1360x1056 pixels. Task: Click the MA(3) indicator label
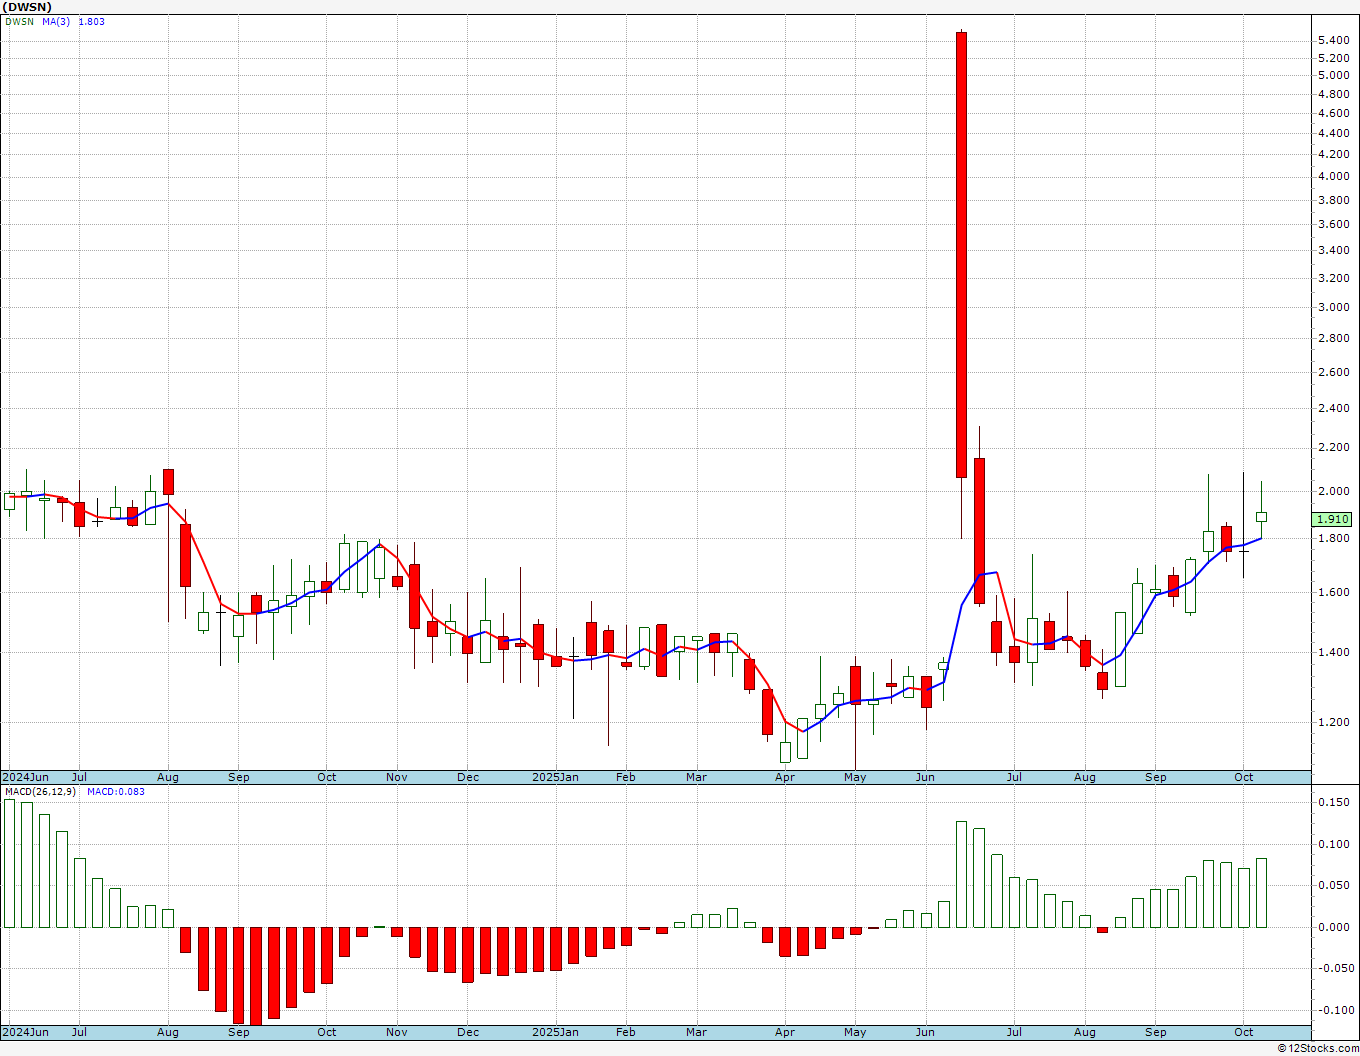[56, 21]
